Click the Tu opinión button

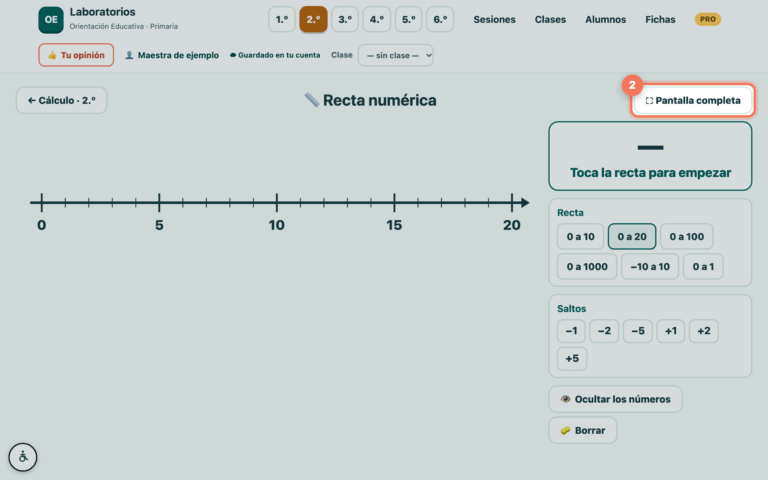click(76, 55)
